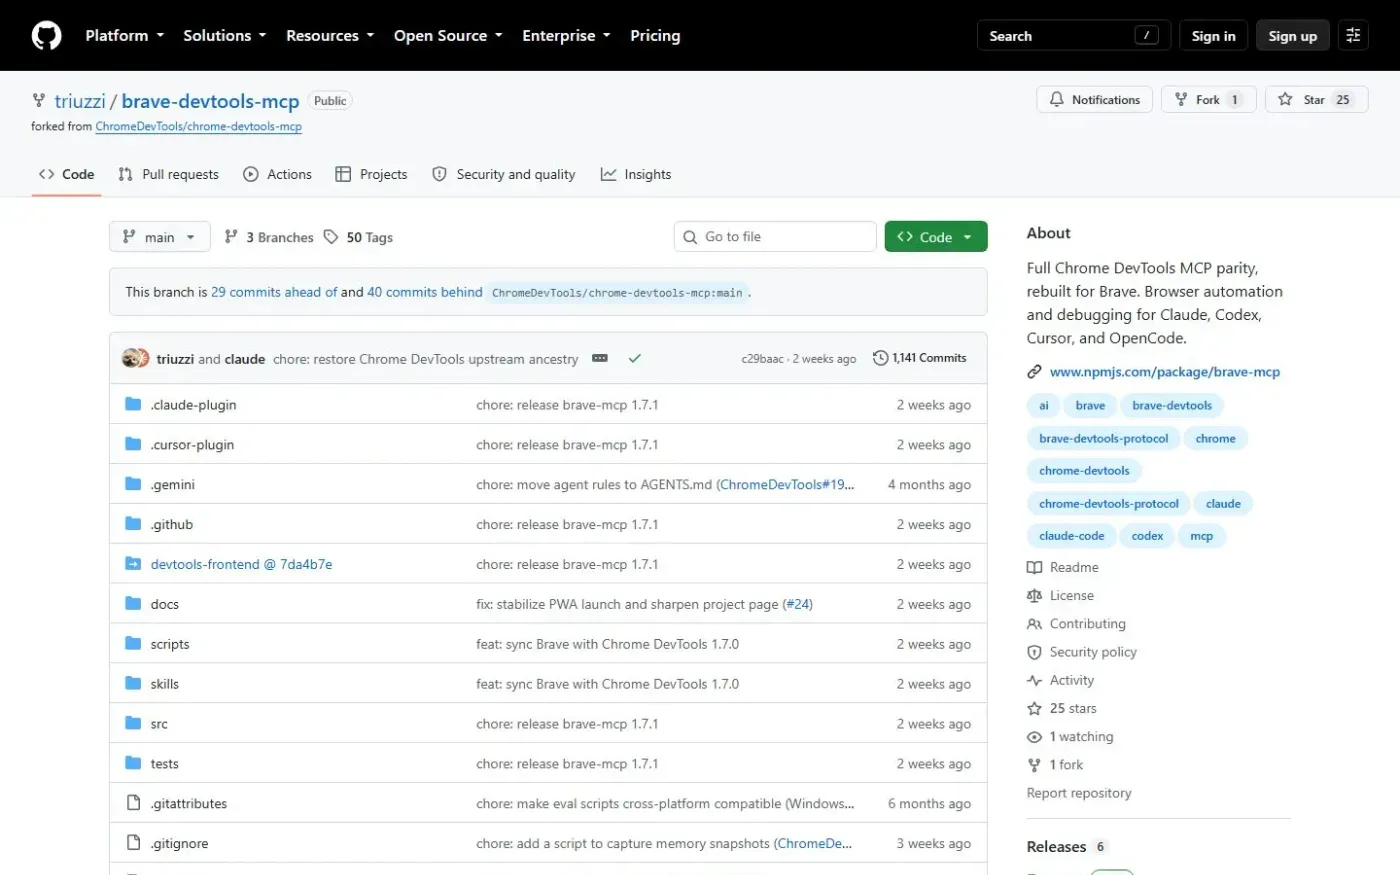The height and width of the screenshot is (875, 1400).
Task: Open the triuzzi owner profile link
Action: point(80,101)
